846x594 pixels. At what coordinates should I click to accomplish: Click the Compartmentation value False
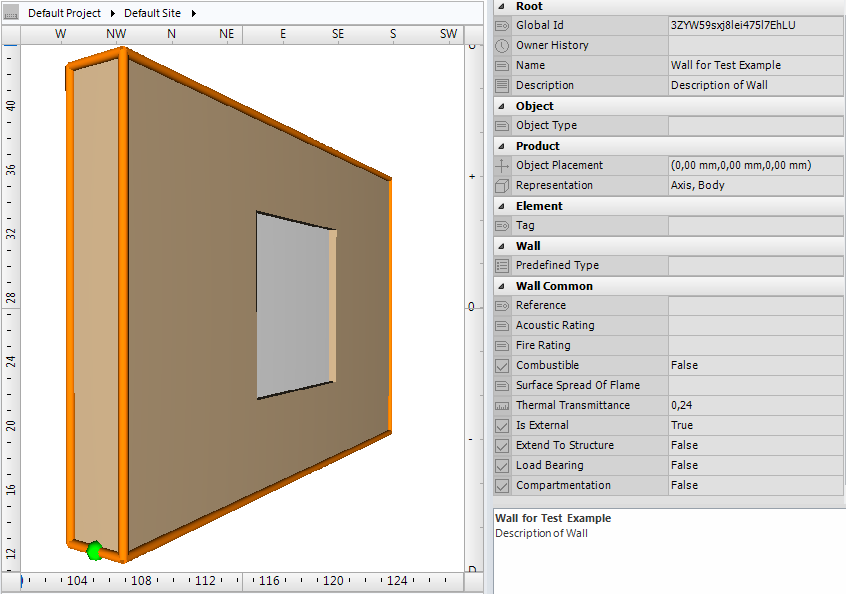[684, 485]
